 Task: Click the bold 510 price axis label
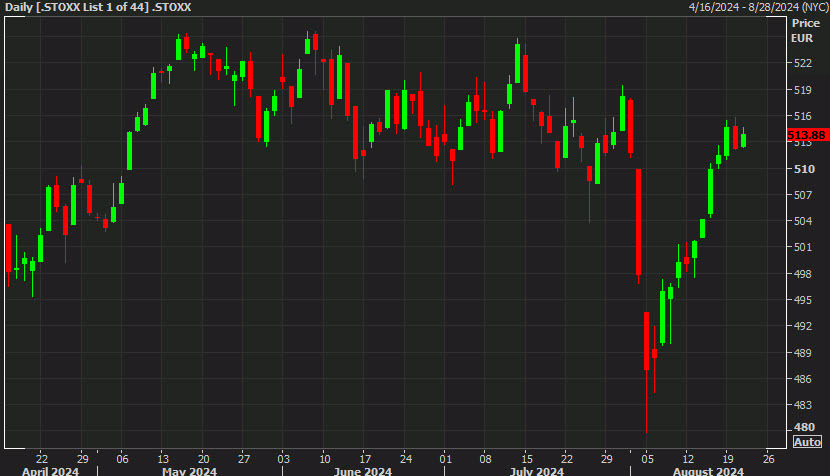tap(804, 169)
